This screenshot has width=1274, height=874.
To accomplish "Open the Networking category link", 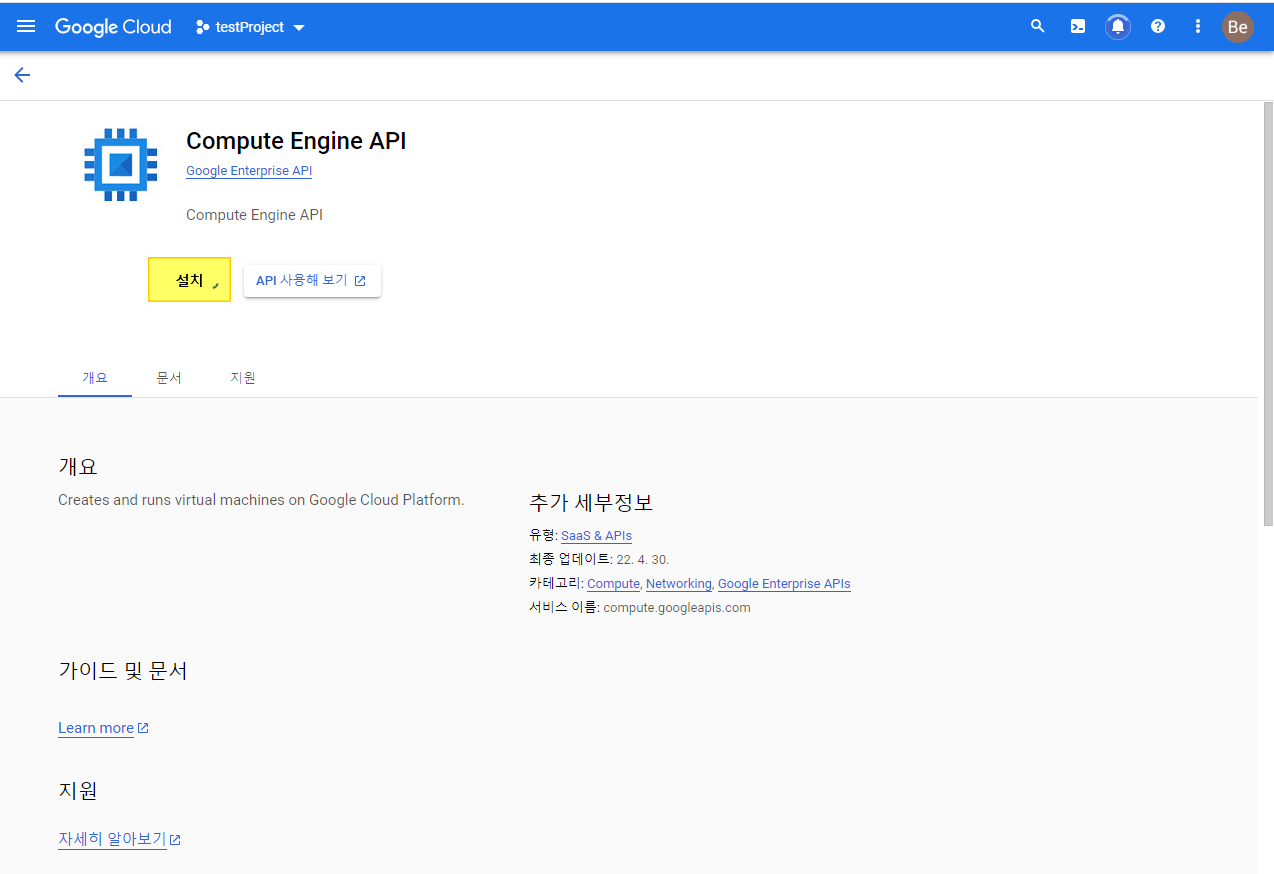I will tap(679, 584).
